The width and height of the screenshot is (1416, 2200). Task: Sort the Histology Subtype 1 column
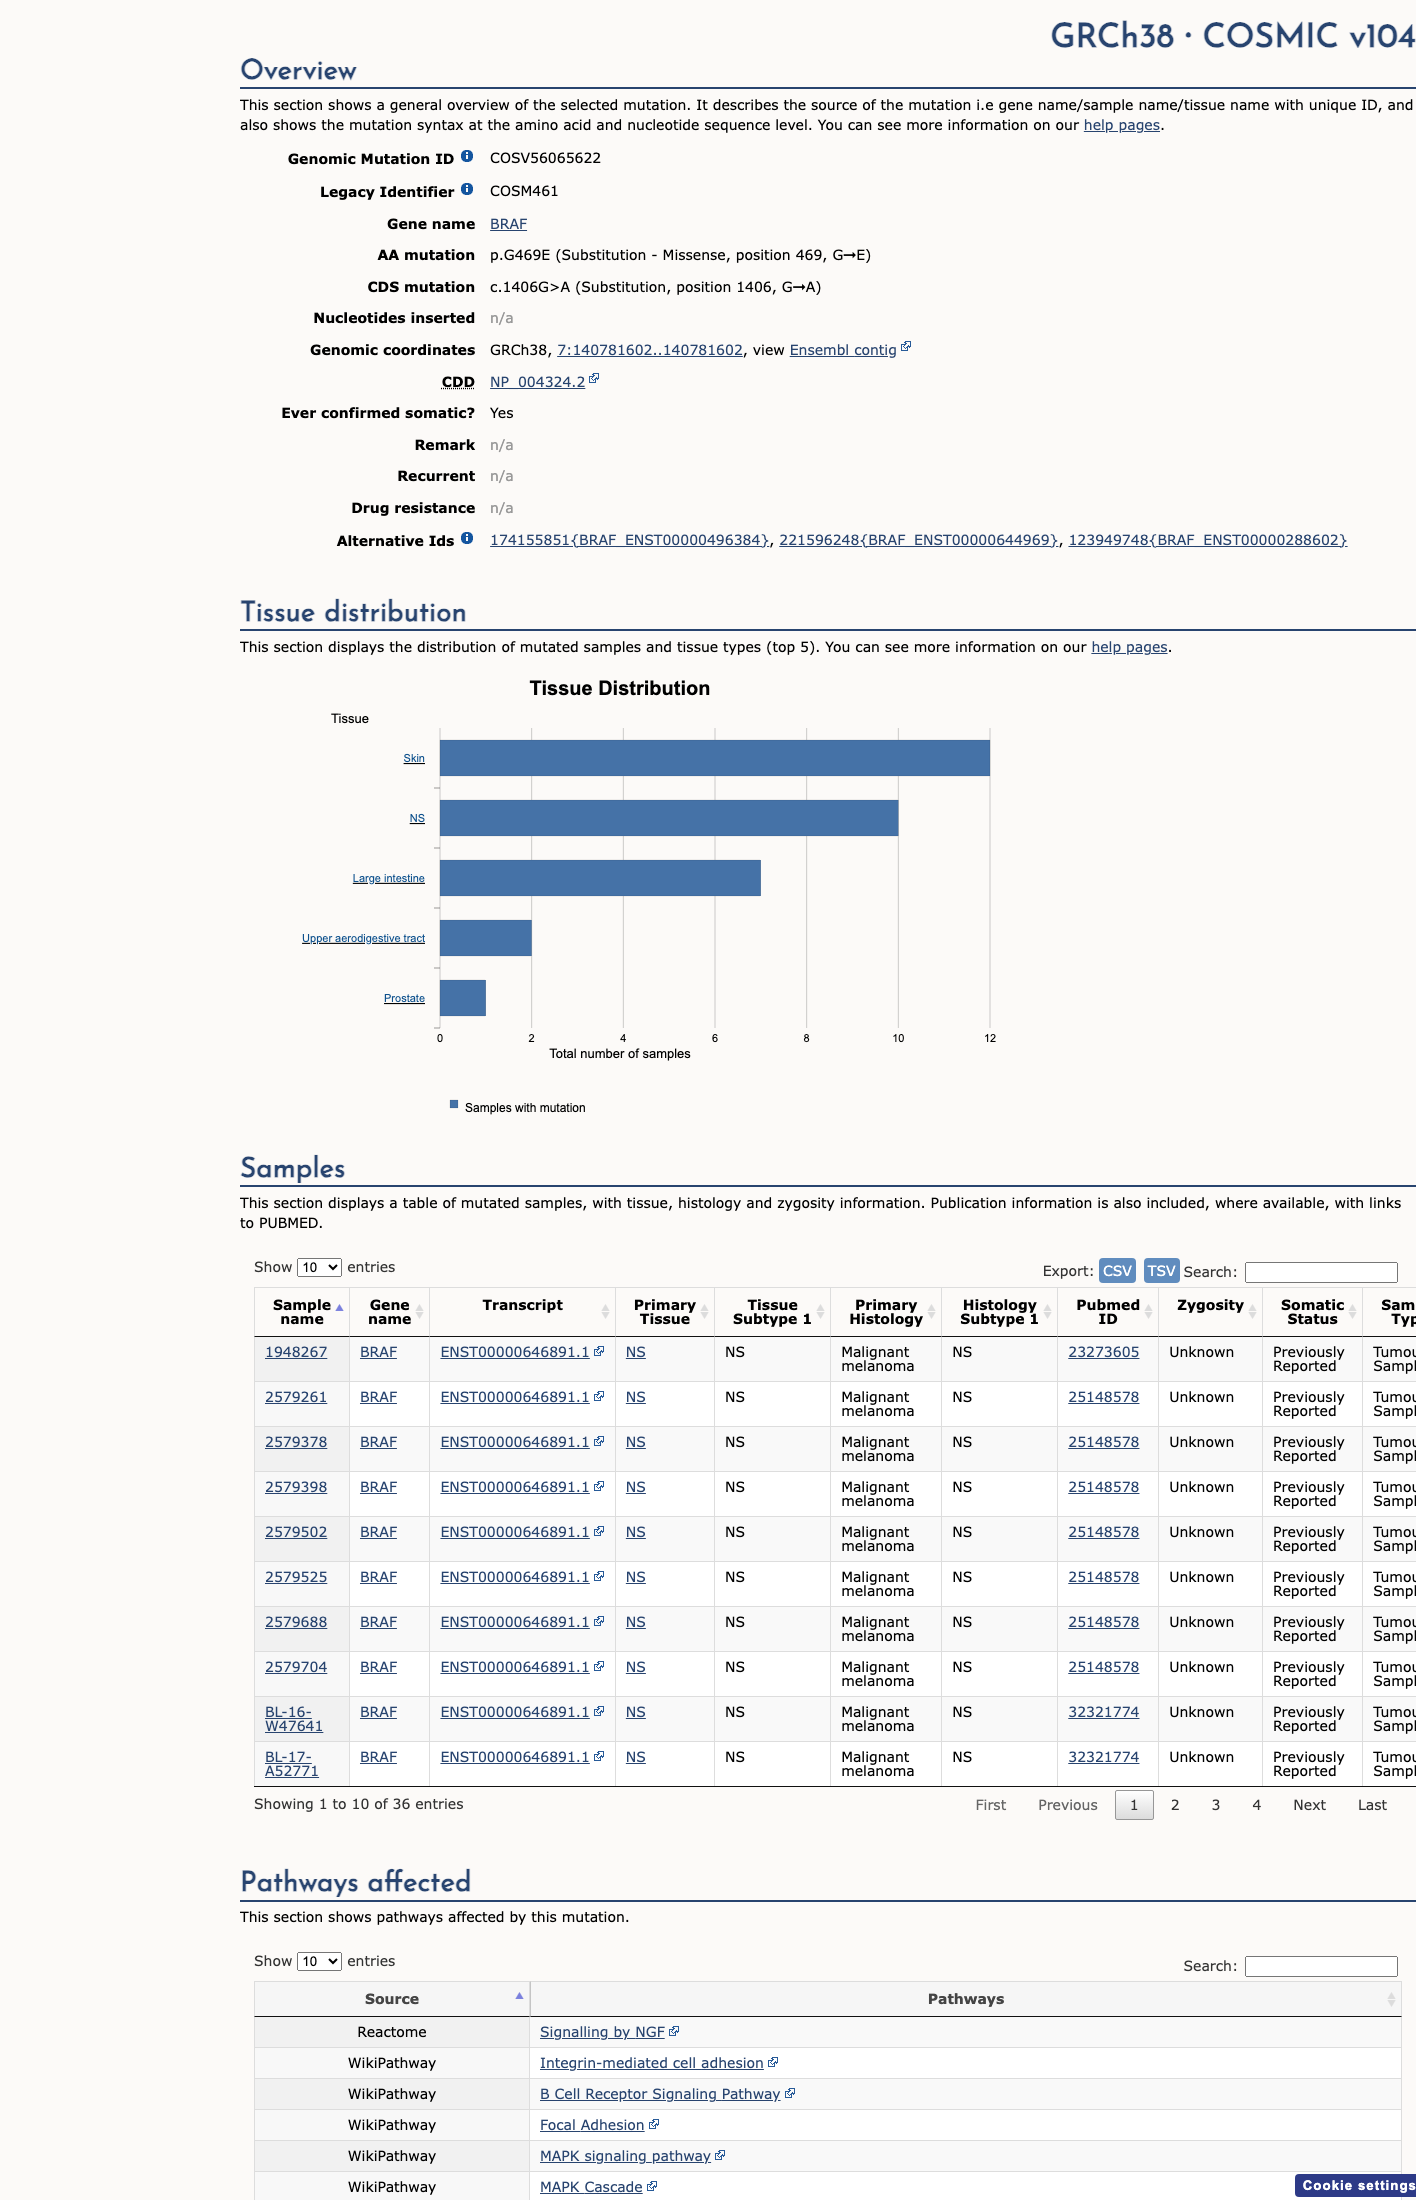(1047, 1312)
